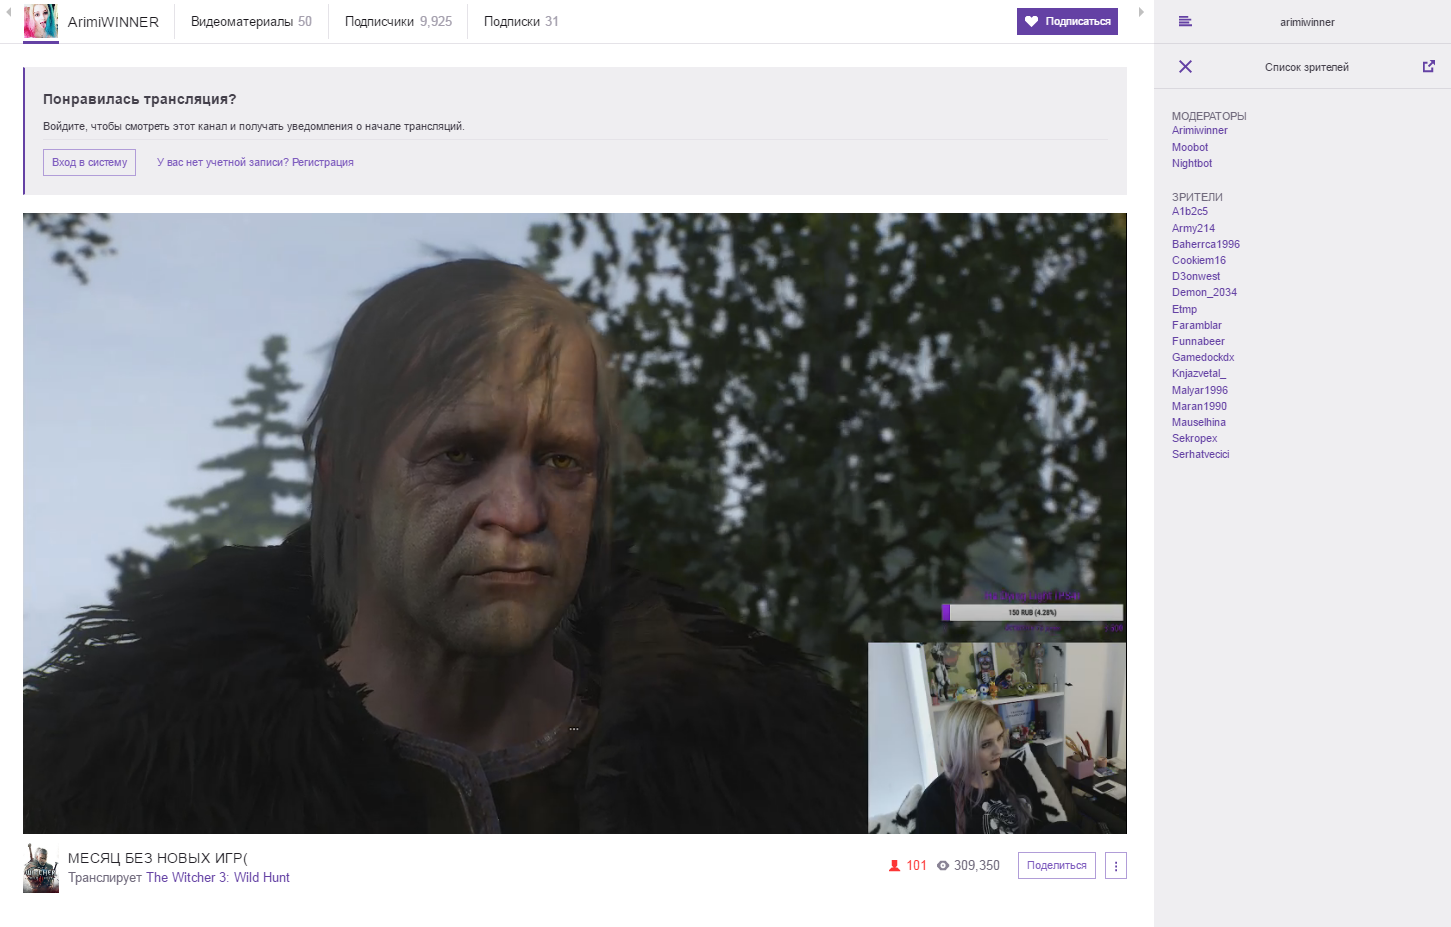Select viewer Army214
1451x927 pixels.
1194,228
